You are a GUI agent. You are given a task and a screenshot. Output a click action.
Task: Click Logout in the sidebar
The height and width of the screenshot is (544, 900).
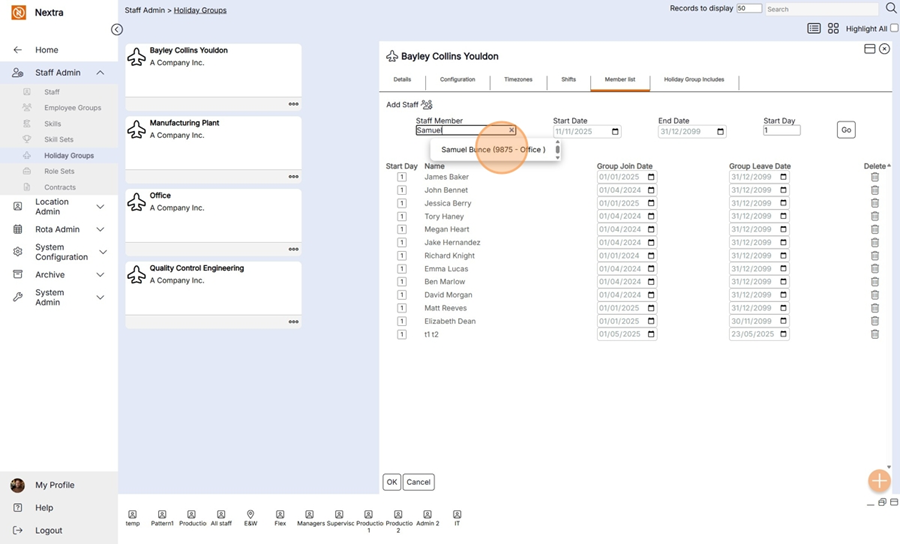point(48,530)
